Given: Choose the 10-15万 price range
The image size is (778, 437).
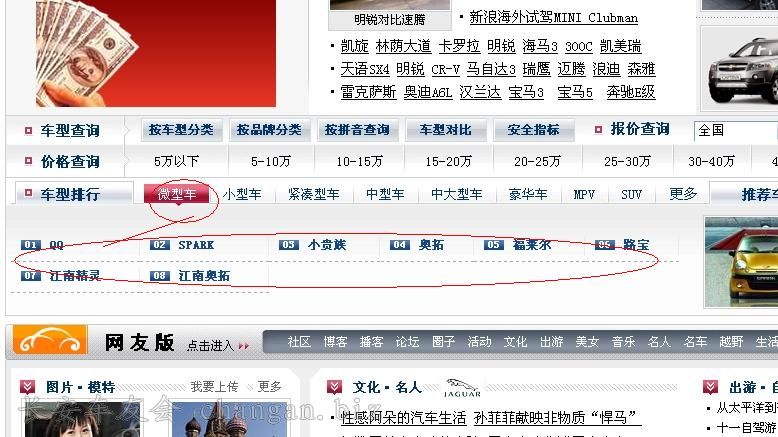Looking at the screenshot, I should pyautogui.click(x=359, y=161).
